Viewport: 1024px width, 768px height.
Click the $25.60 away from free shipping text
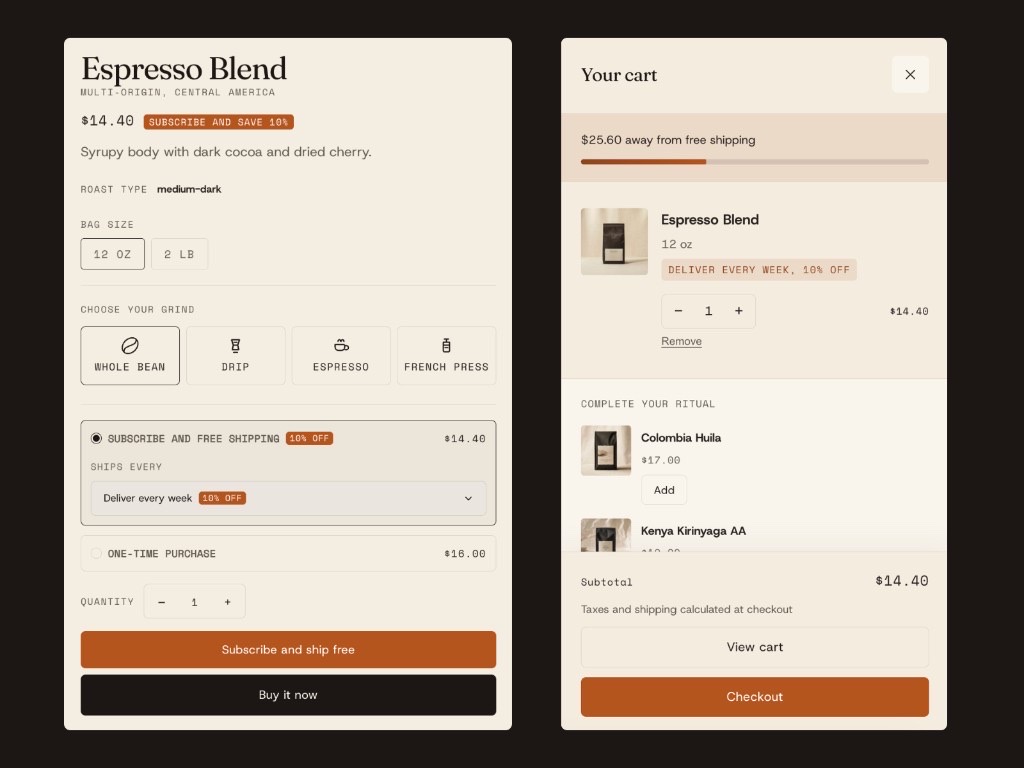668,140
